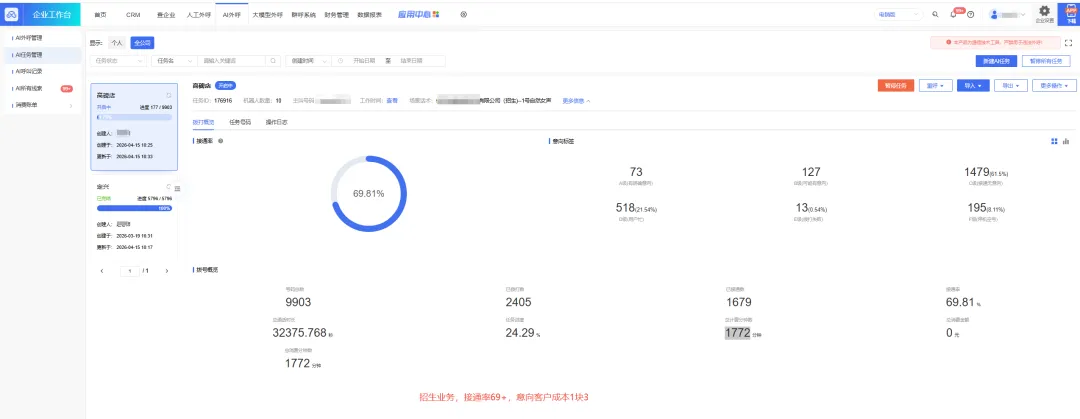The height and width of the screenshot is (419, 1080).
Task: Open AI任务管理 in the sidebar
Action: [x=41, y=54]
